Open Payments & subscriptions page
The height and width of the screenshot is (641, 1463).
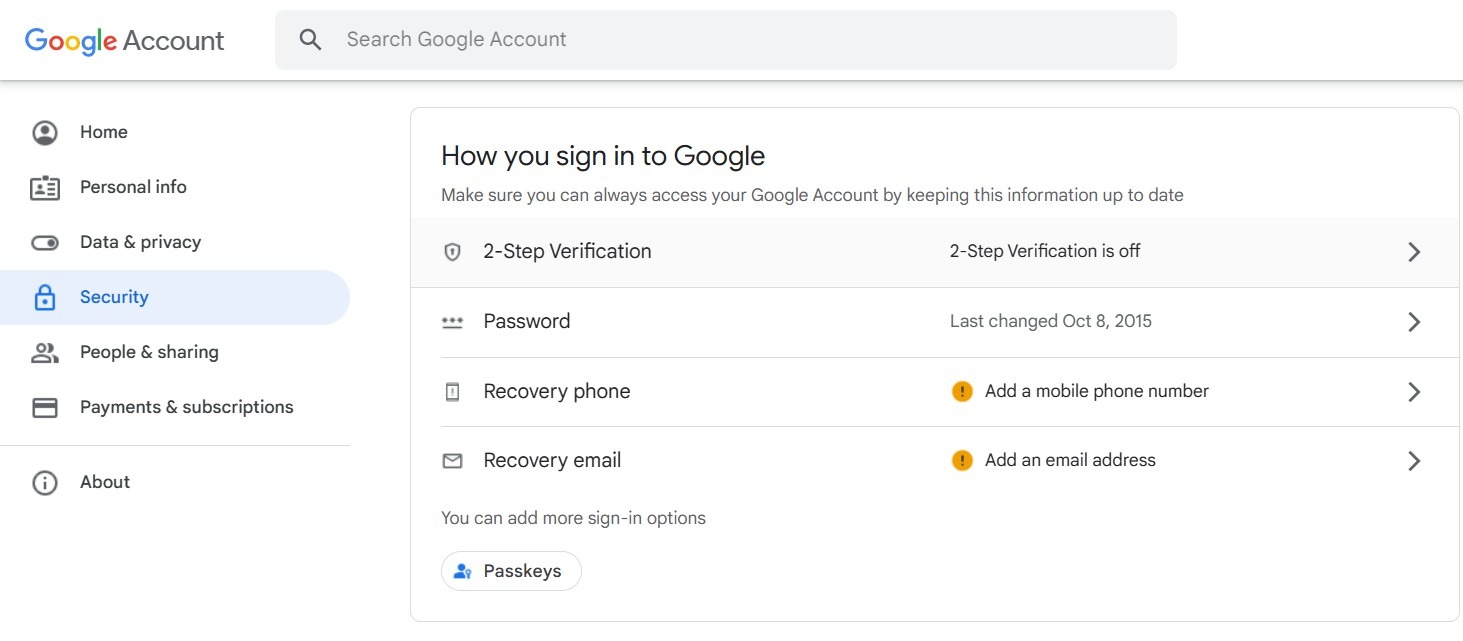point(187,407)
